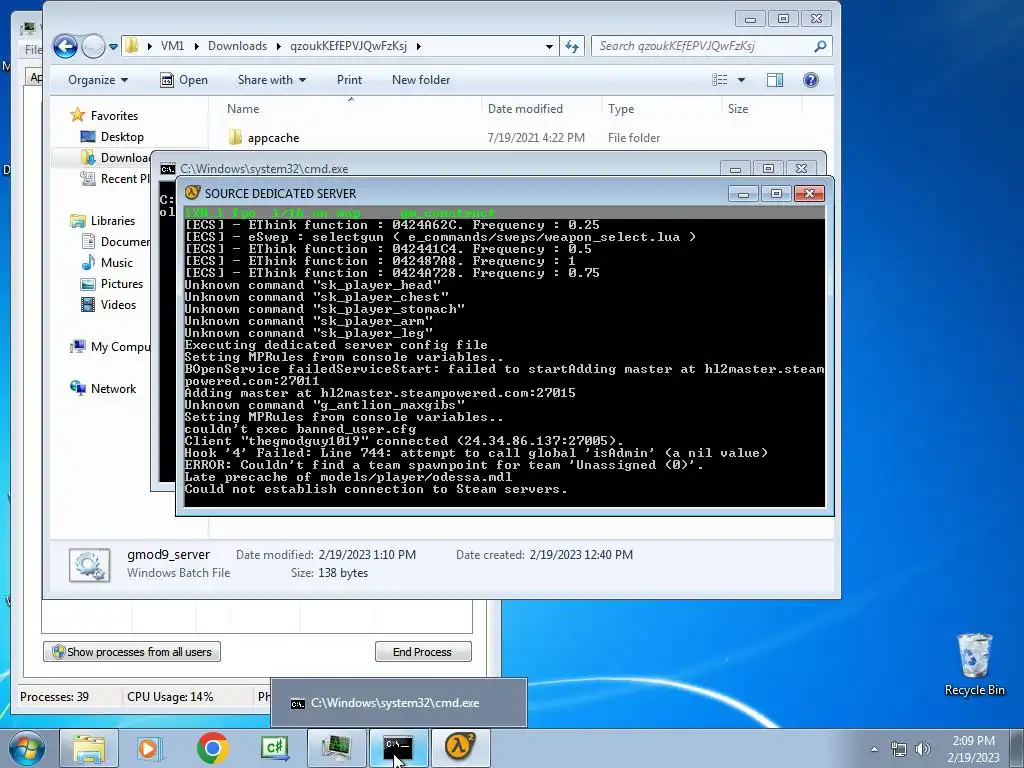The image size is (1024, 768).
Task: Open the Windows Start button
Action: 27,748
